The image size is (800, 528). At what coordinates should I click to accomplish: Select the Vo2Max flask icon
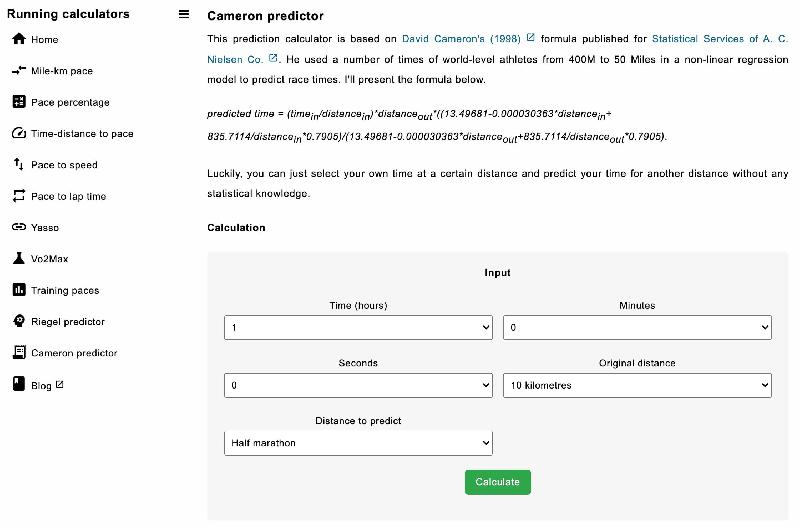[19, 258]
